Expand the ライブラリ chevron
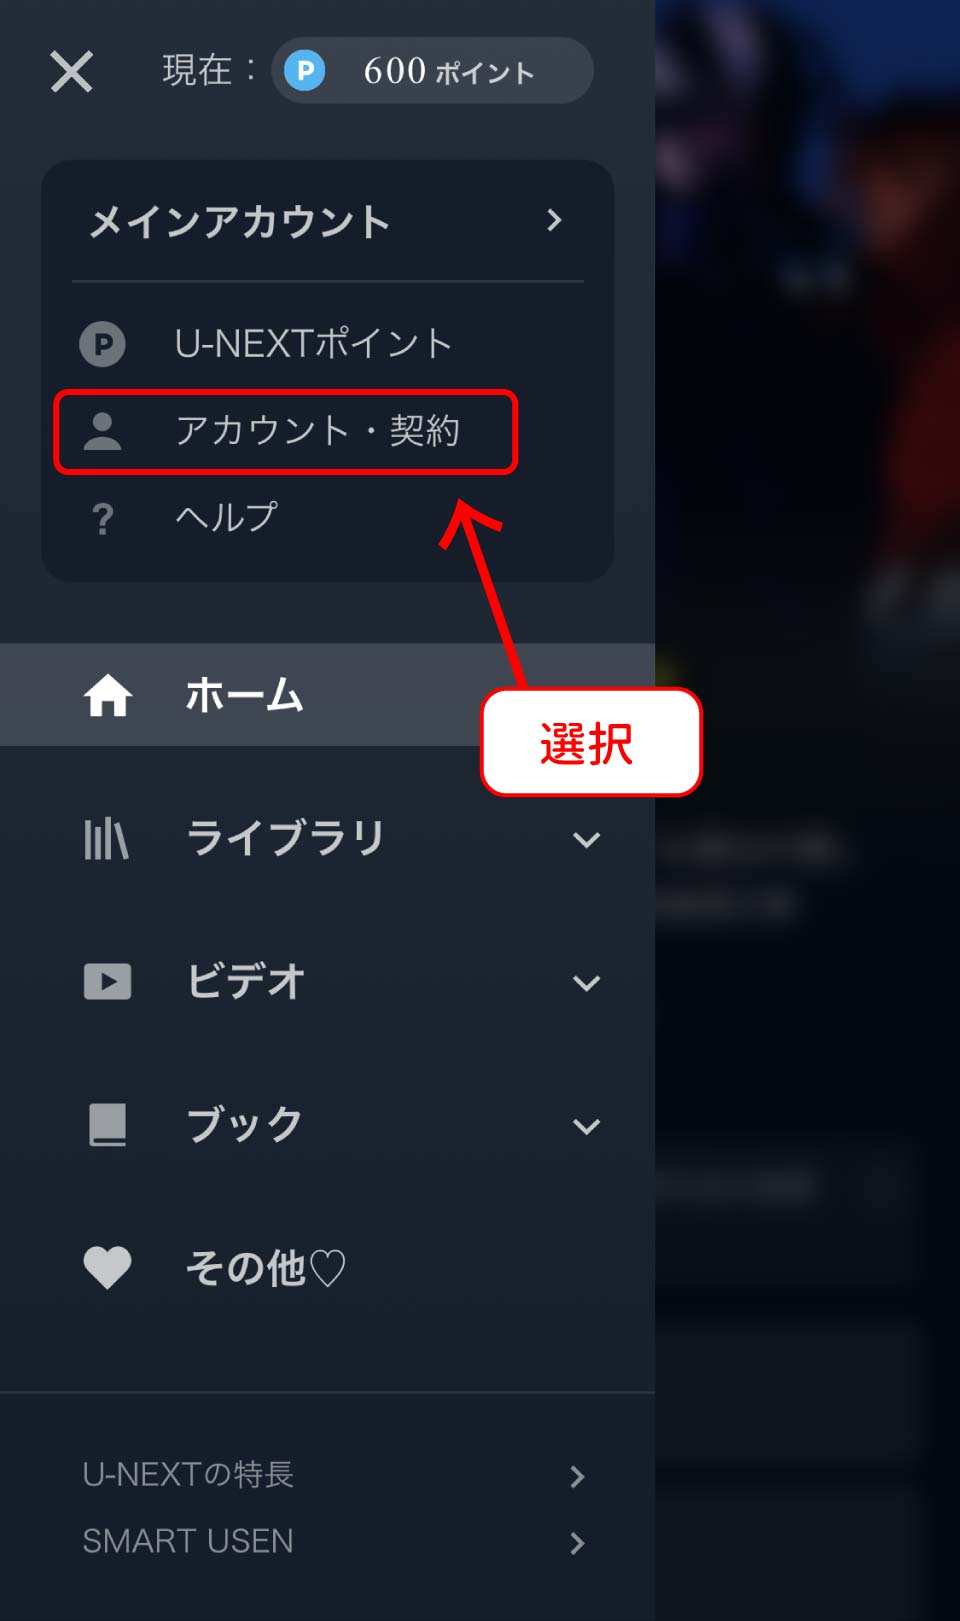 587,840
